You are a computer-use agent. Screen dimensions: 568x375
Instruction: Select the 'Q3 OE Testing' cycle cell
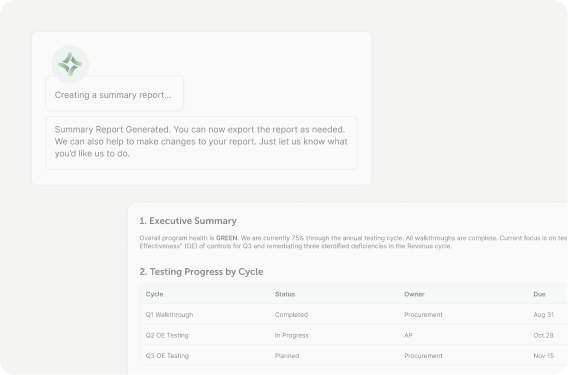point(167,356)
